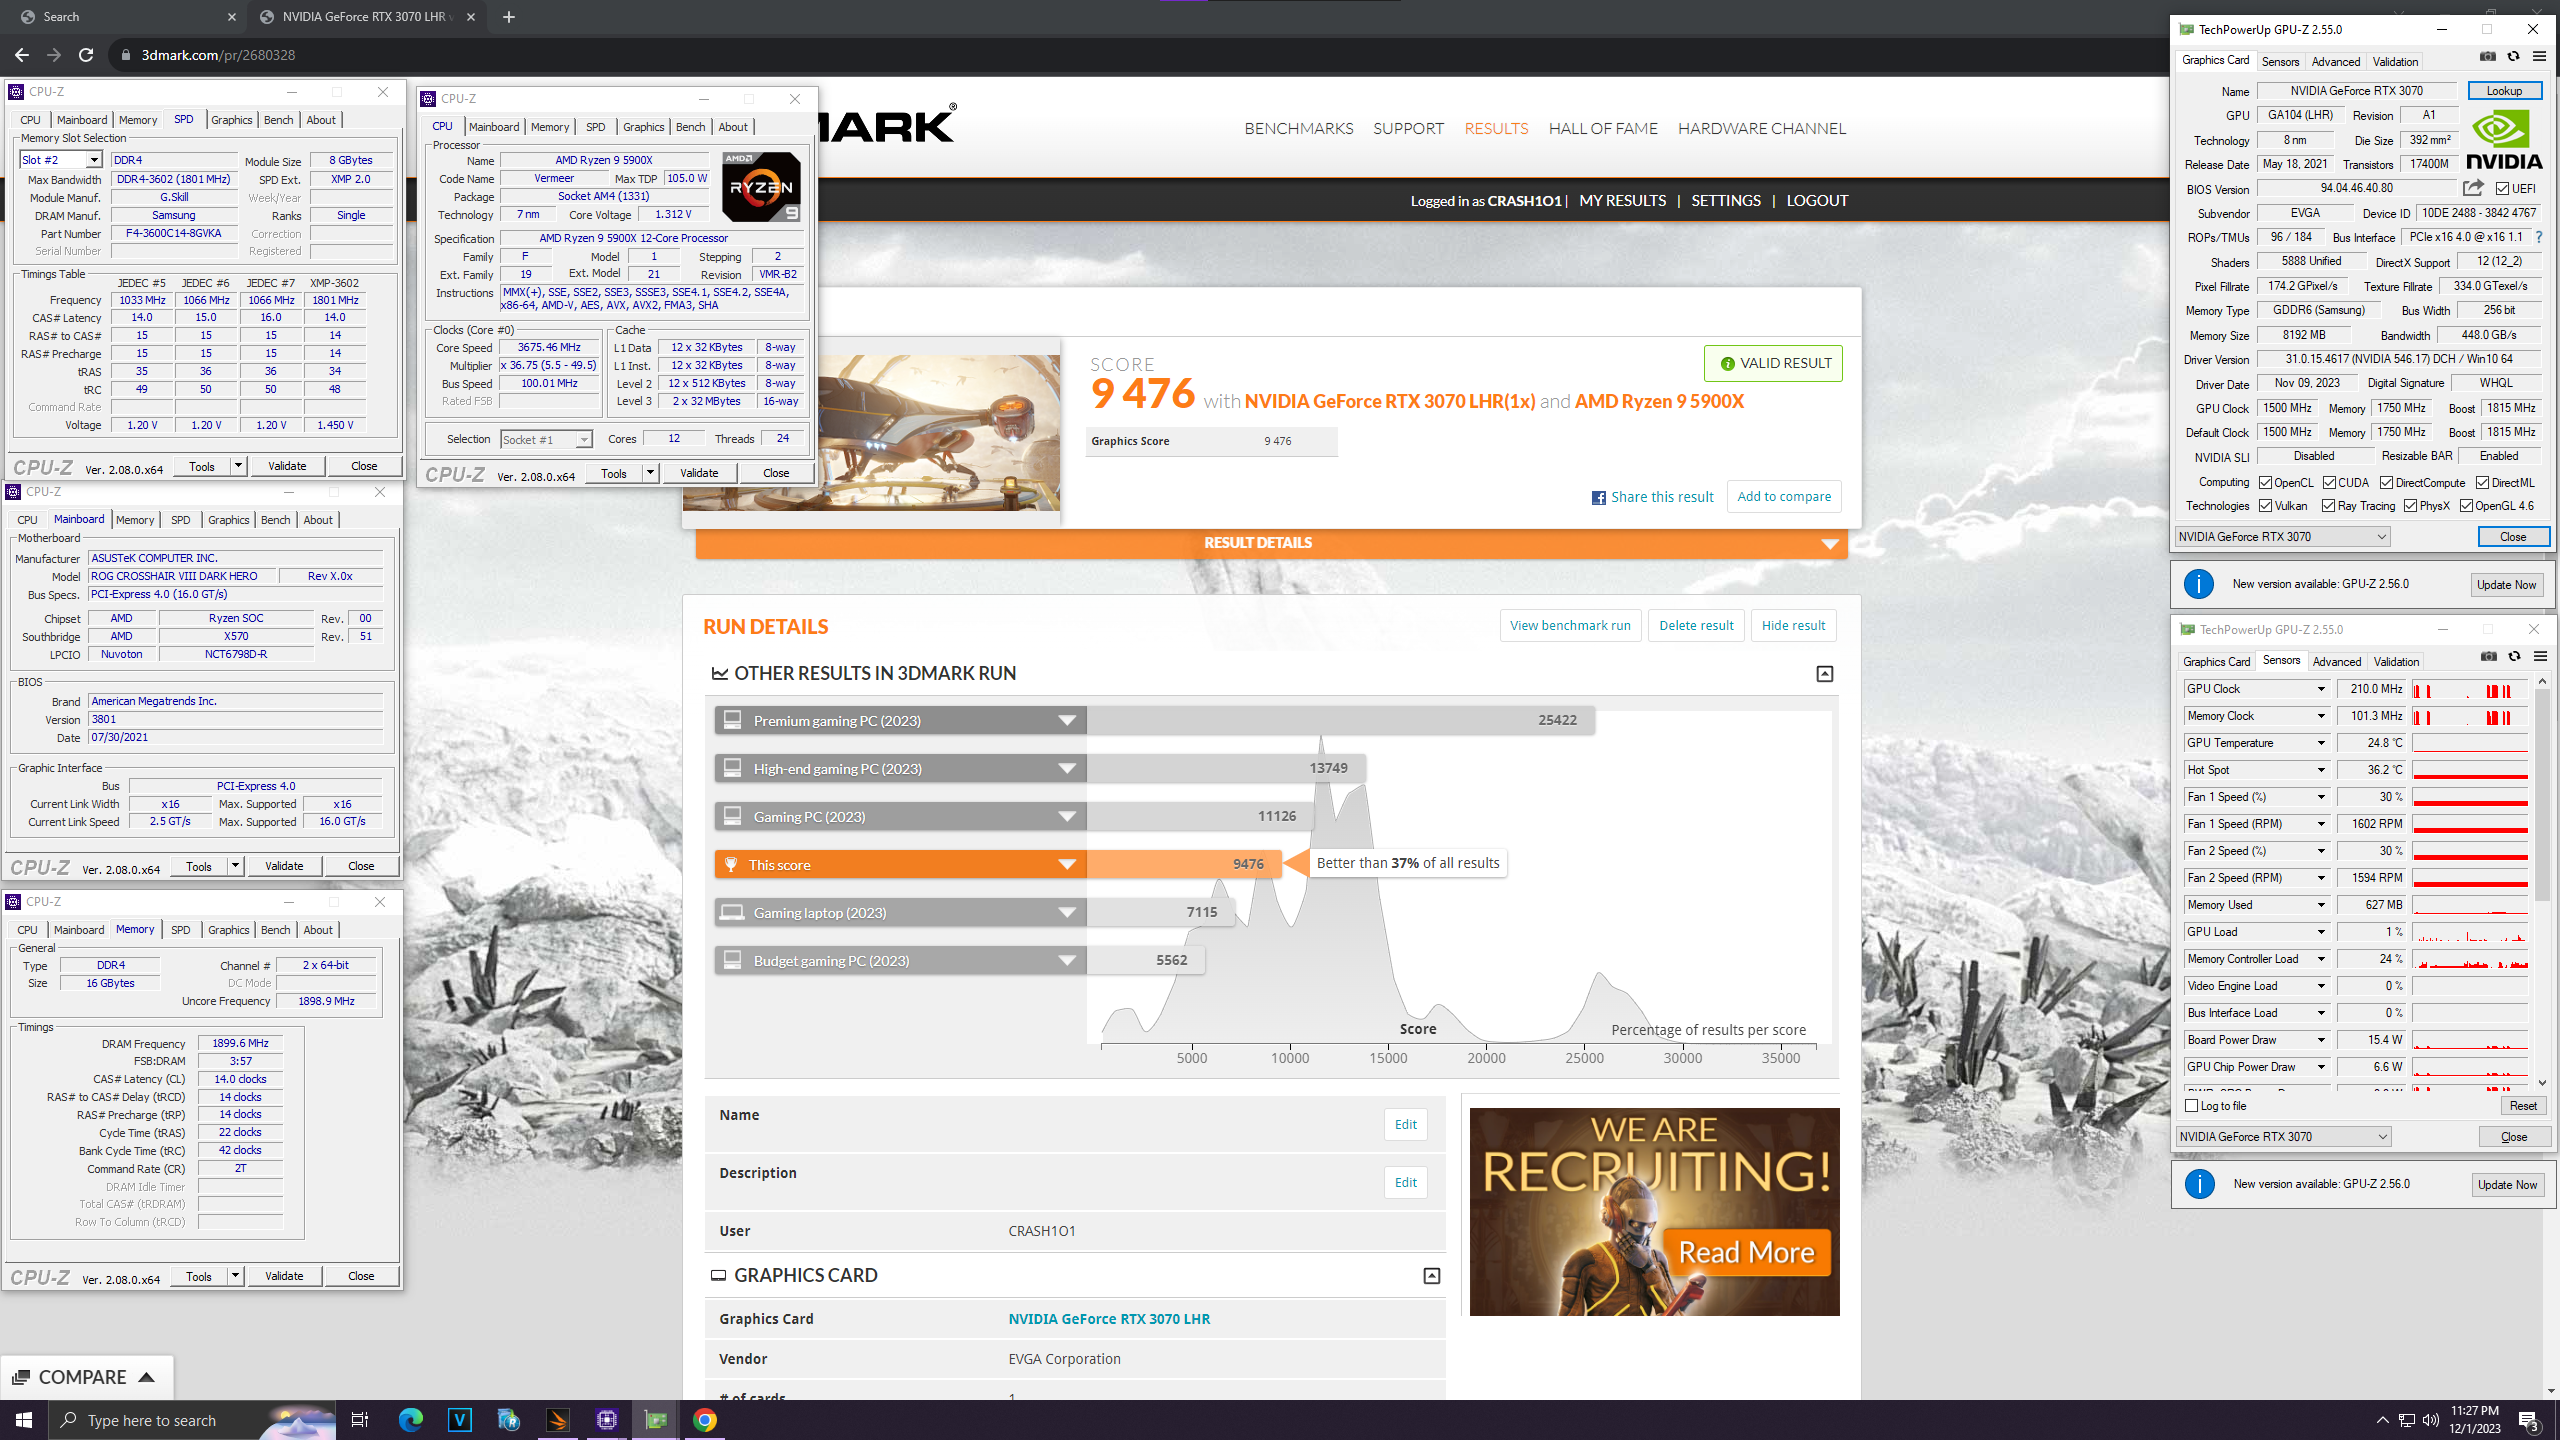Open the Vegas Pro taskbar icon
The width and height of the screenshot is (2560, 1440).
point(460,1420)
